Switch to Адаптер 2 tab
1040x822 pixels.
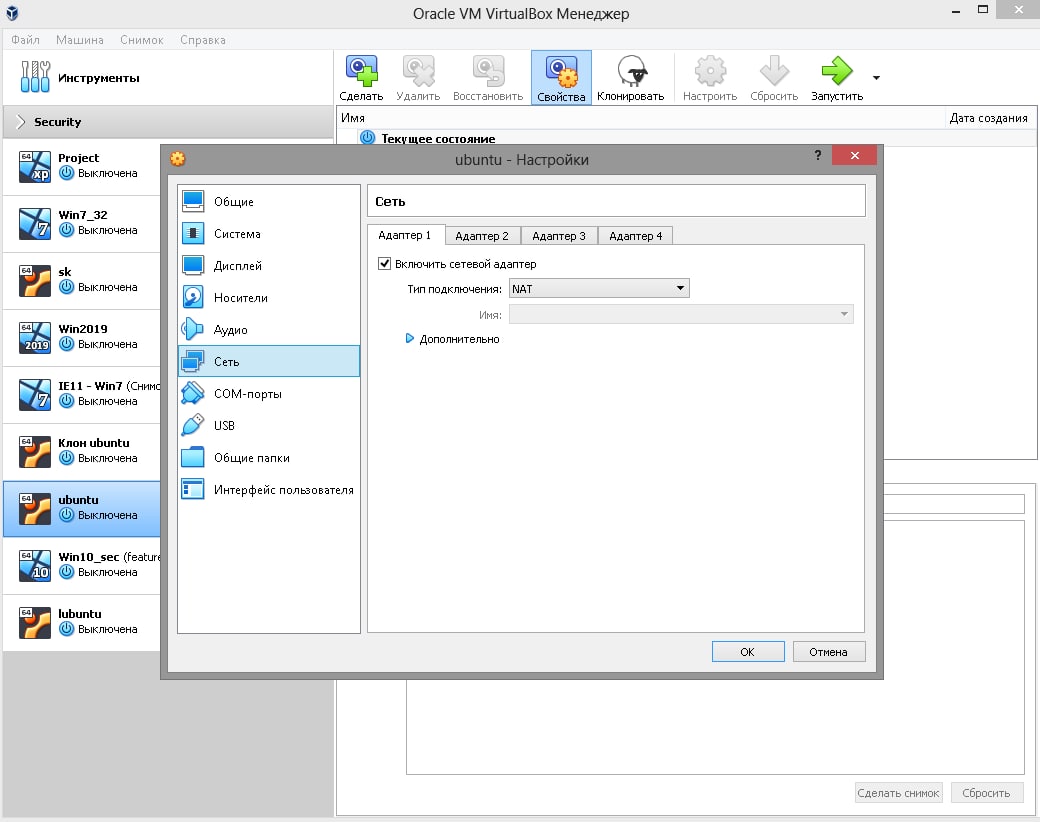(x=482, y=236)
